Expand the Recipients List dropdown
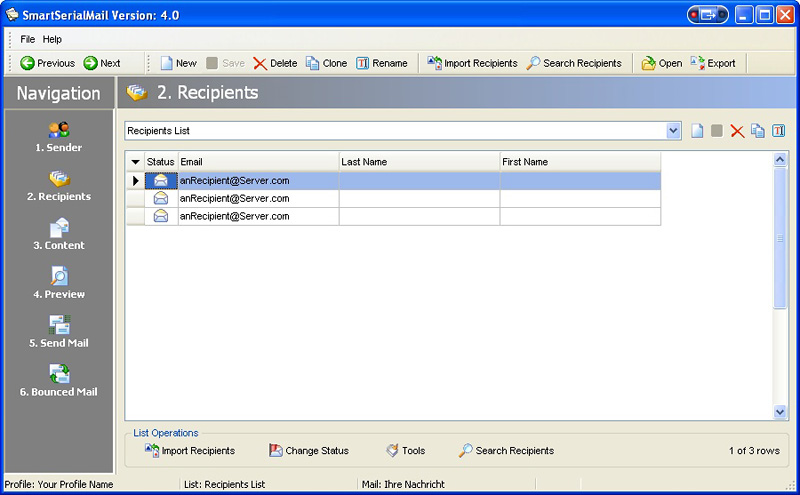This screenshot has width=800, height=495. [673, 131]
